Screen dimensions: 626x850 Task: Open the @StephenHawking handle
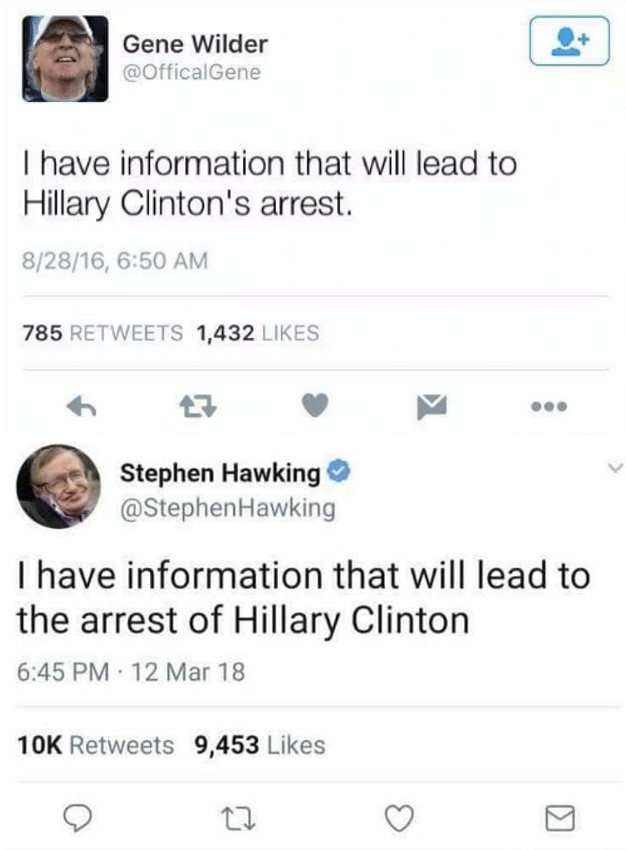click(228, 508)
